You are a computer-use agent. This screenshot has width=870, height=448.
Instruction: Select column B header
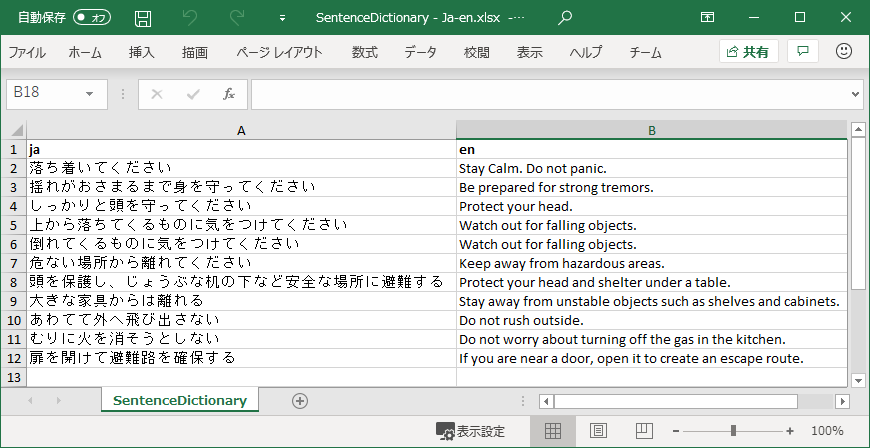[x=652, y=130]
